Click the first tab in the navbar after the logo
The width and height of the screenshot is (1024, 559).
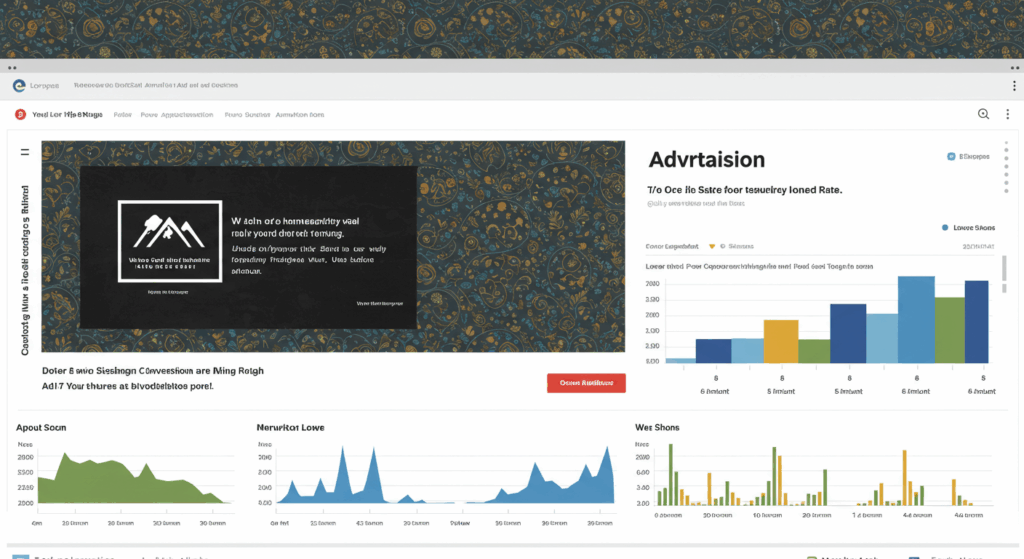123,115
